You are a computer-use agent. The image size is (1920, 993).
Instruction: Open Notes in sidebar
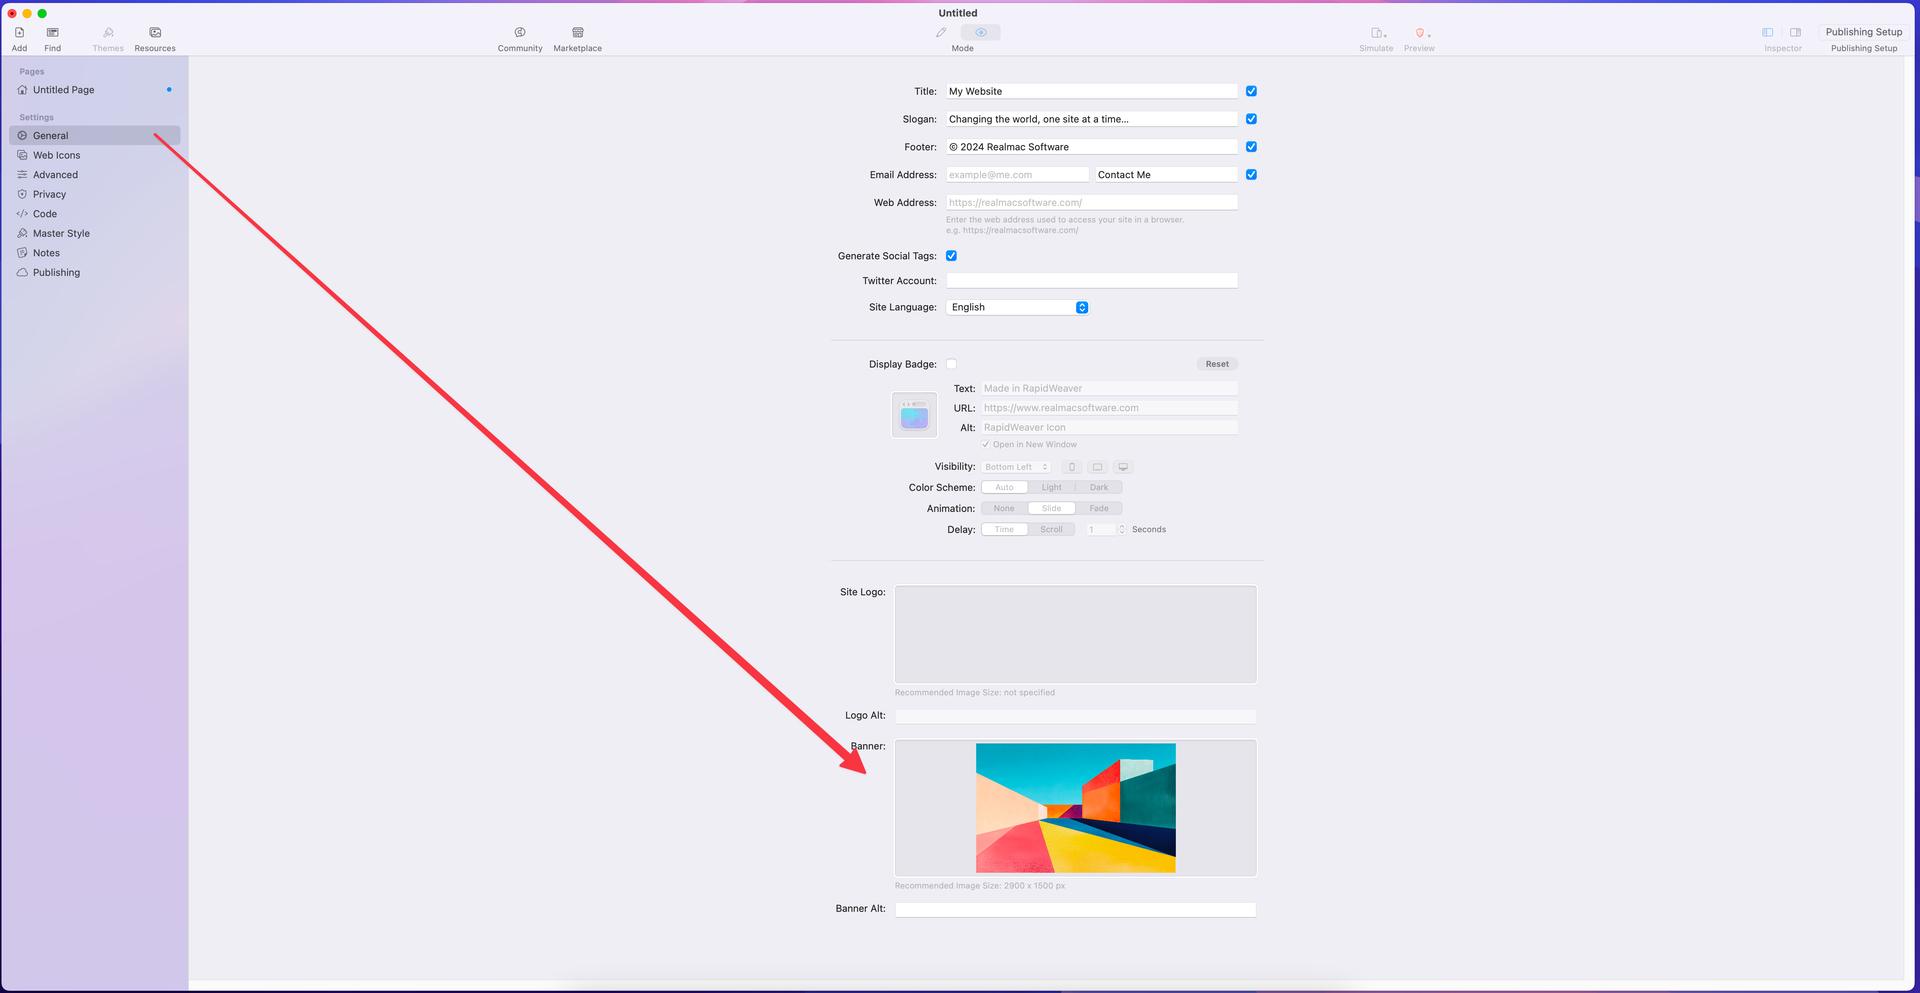[x=94, y=253]
